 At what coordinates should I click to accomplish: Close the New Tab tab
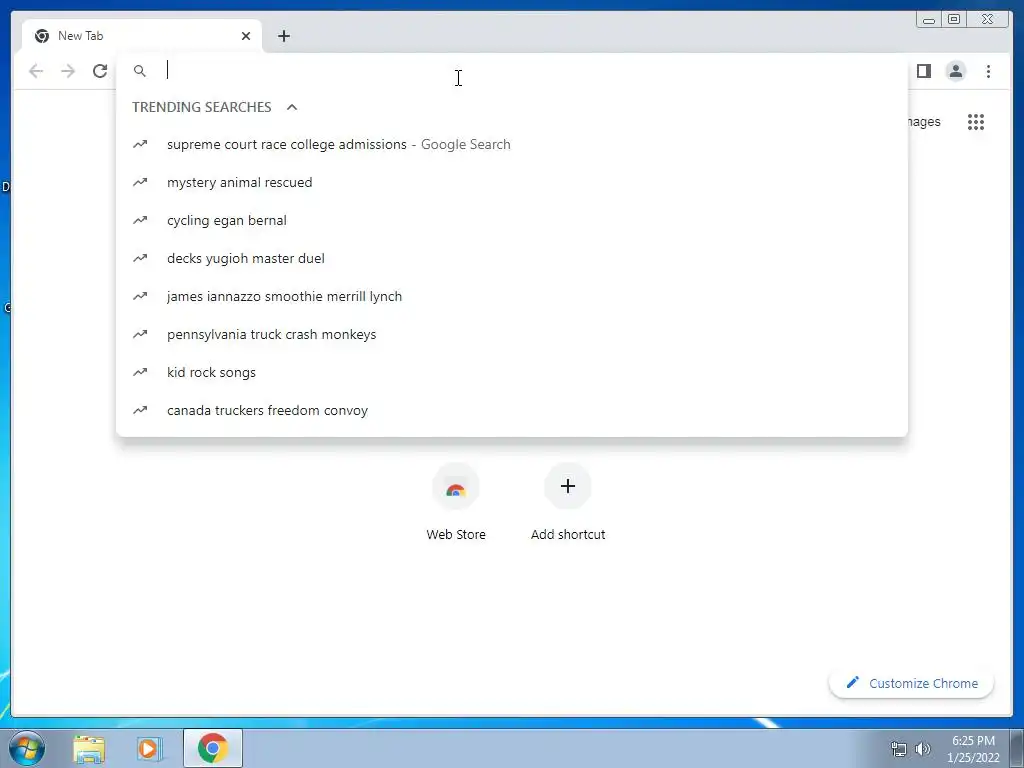pyautogui.click(x=246, y=36)
